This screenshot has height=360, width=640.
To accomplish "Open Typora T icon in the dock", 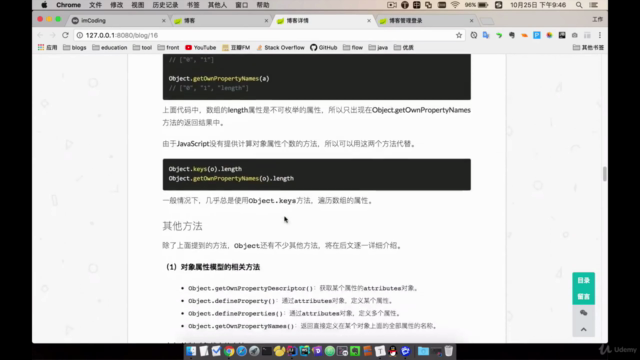I will (x=380, y=351).
